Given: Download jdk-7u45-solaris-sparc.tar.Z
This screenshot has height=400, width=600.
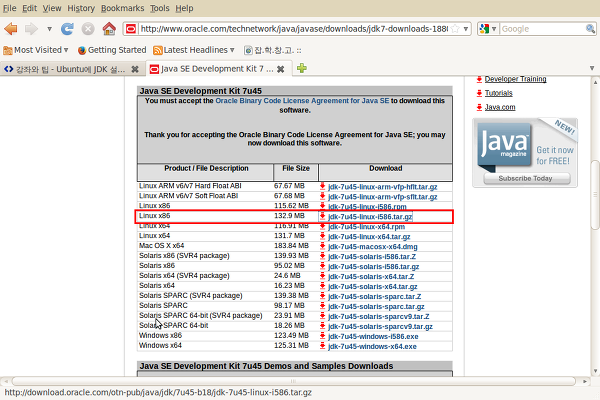Looking at the screenshot, I should [375, 296].
